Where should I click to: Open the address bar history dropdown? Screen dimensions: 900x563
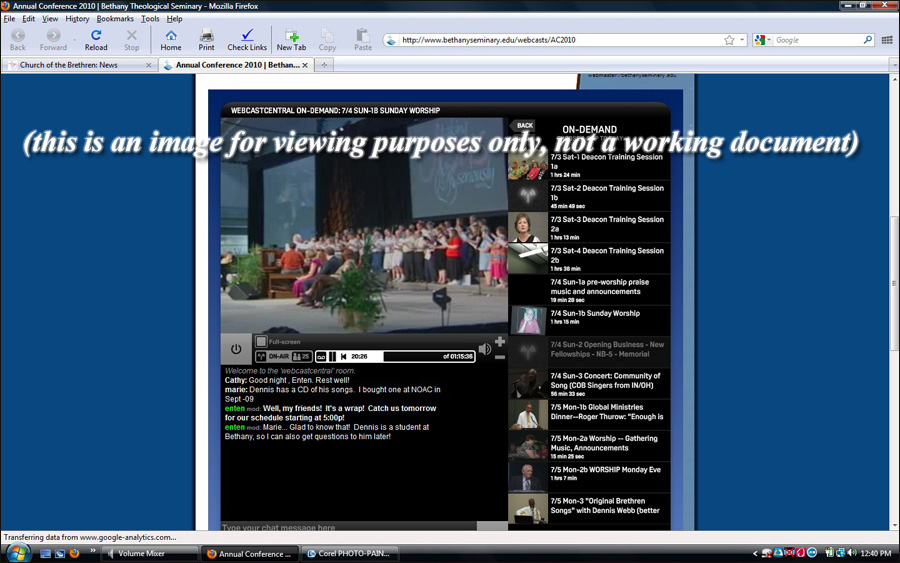(742, 40)
